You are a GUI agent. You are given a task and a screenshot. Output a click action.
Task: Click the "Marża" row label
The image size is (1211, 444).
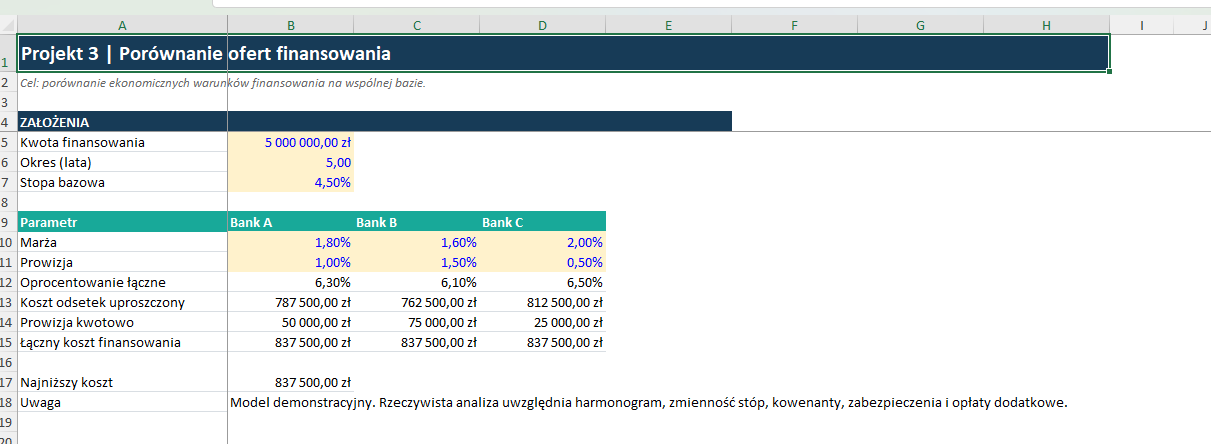(122, 242)
